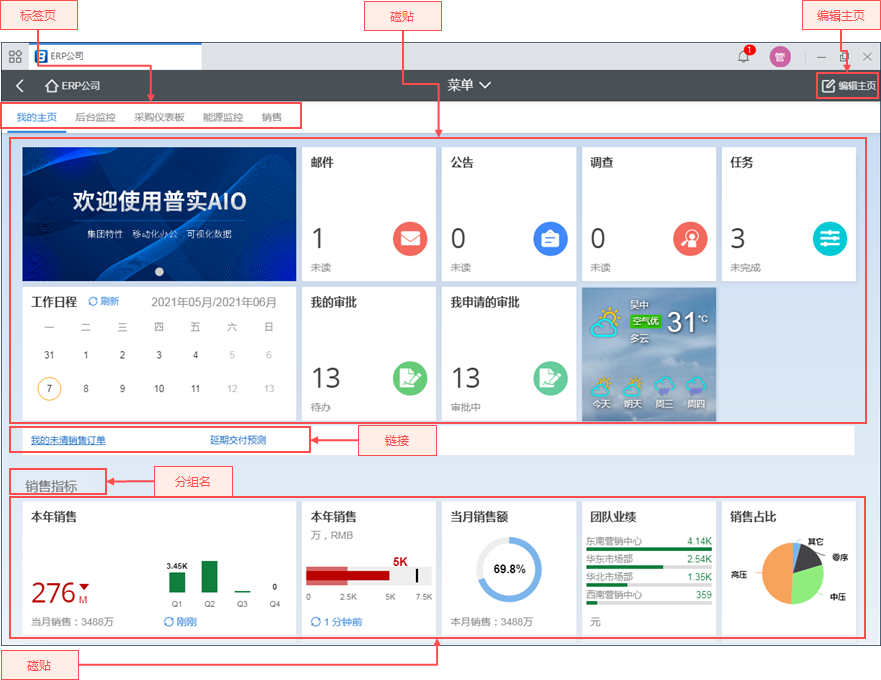Click the red mail envelope icon
881x680 pixels.
click(x=410, y=238)
